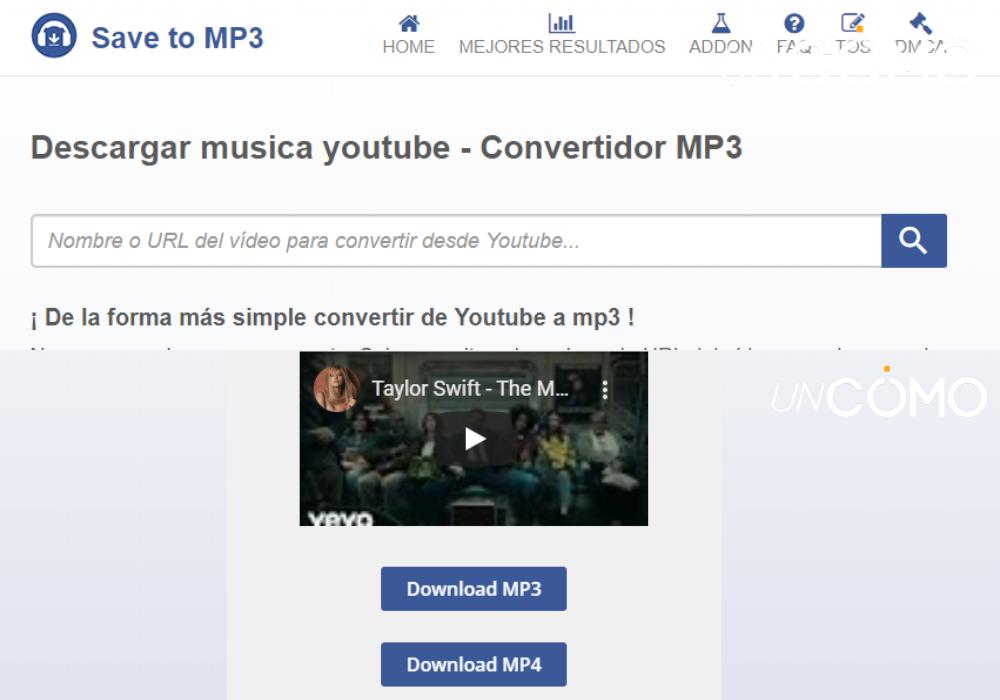Viewport: 1000px width, 700px height.
Task: Play the Taylor Swift video preview
Action: click(474, 438)
